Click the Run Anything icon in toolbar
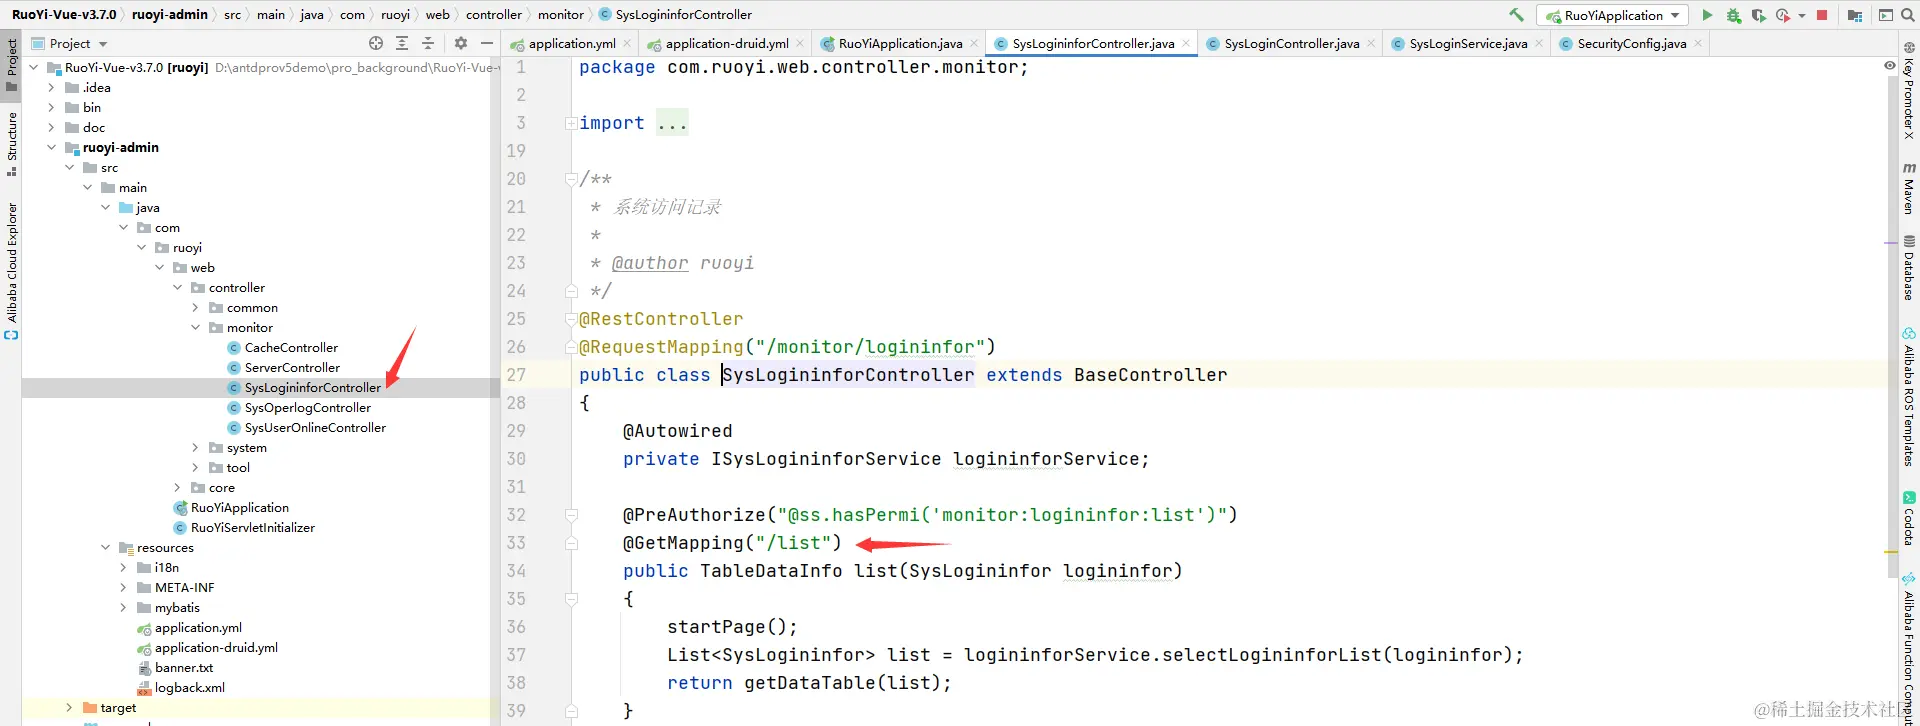This screenshot has height=726, width=1920. coord(1886,15)
